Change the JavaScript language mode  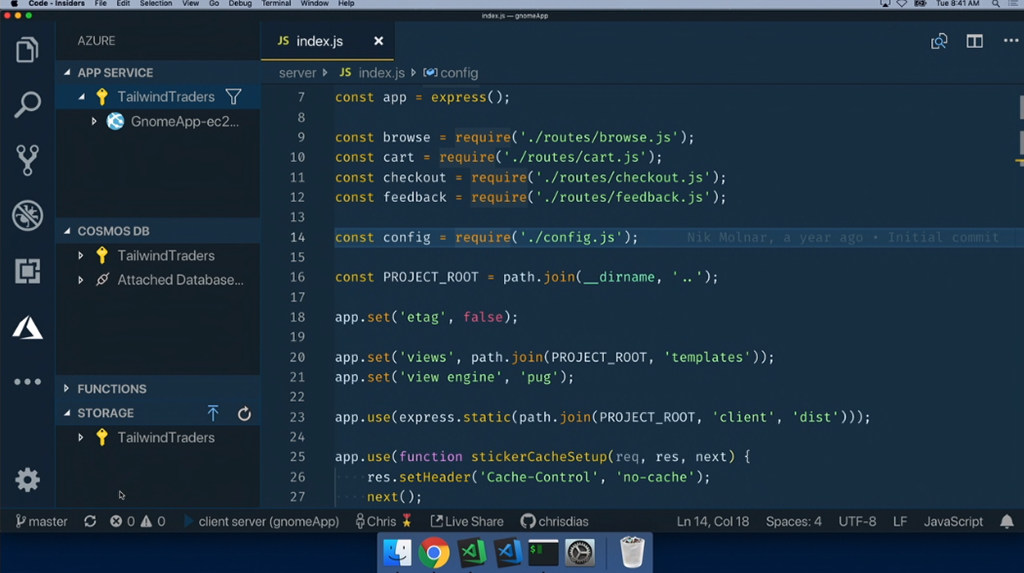coord(952,521)
